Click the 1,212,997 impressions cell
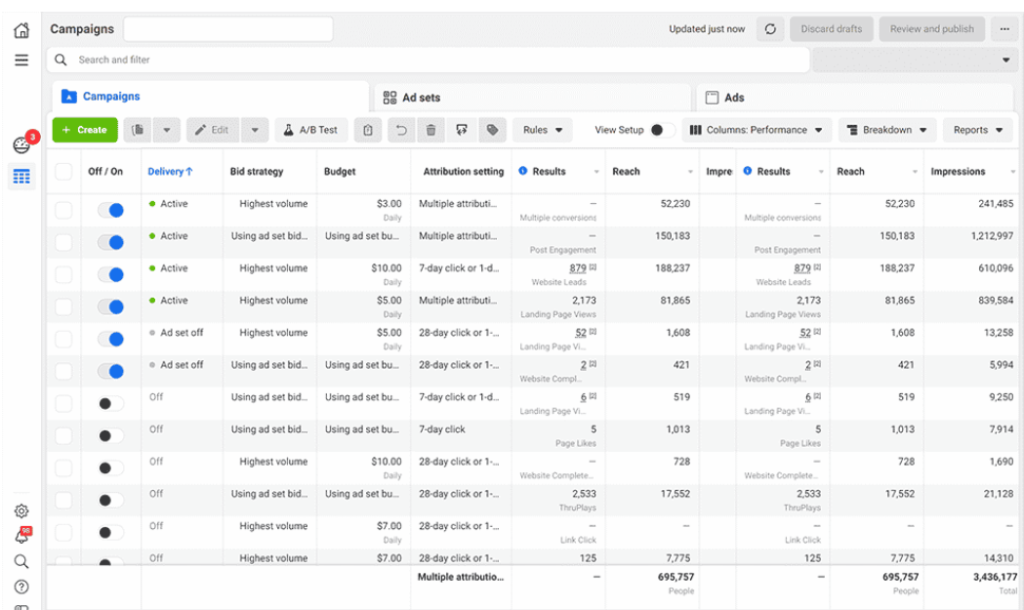The width and height of the screenshot is (1024, 610). click(992, 236)
